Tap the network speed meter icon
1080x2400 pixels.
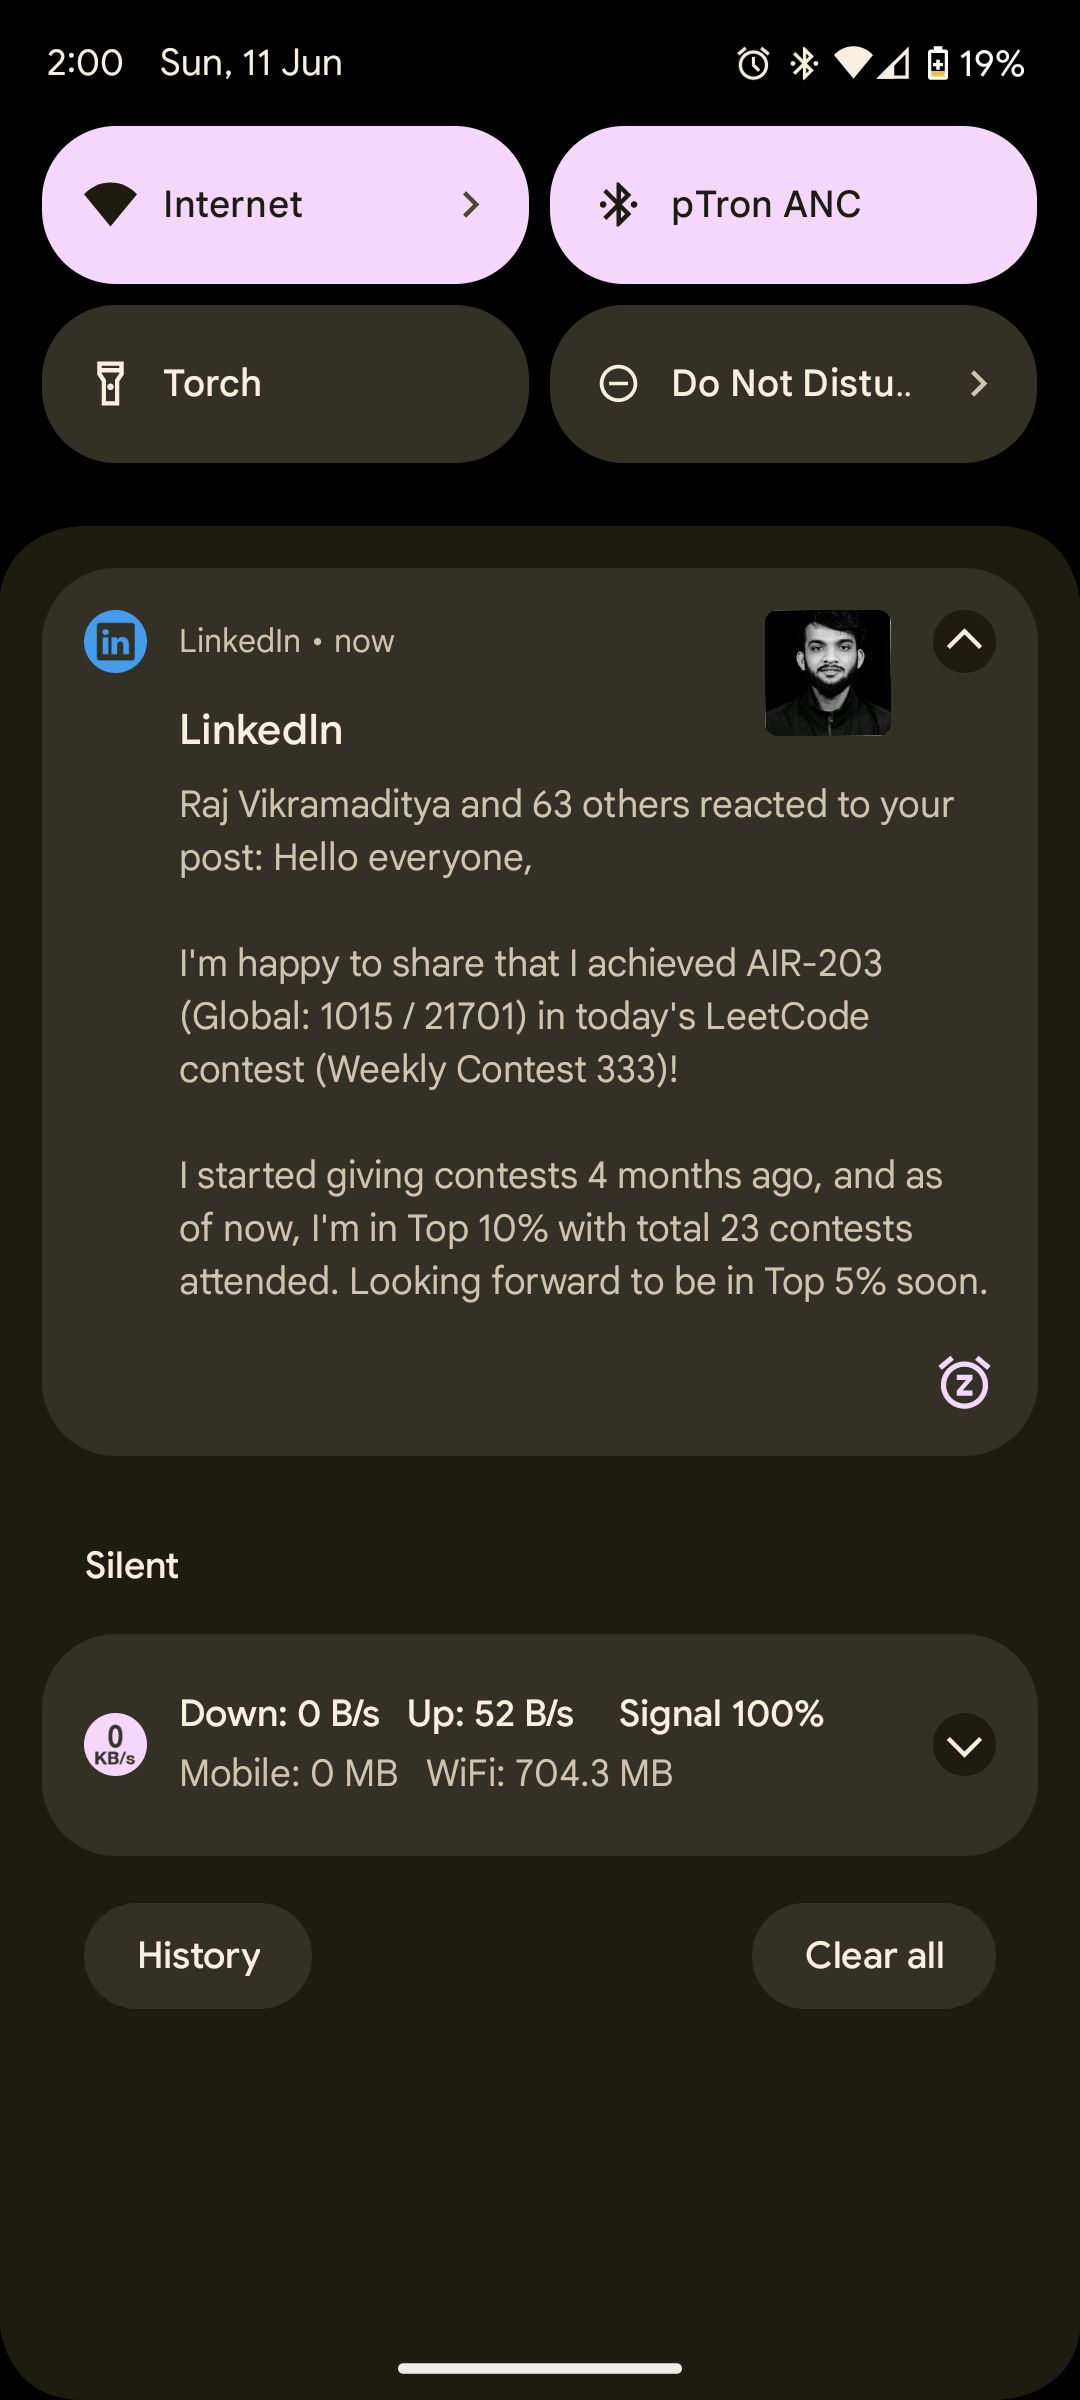(x=115, y=1745)
